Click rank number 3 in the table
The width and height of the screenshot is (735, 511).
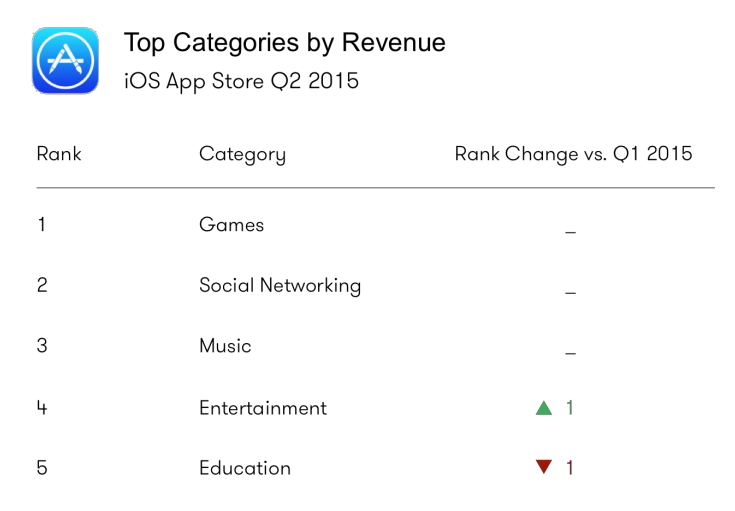42,346
